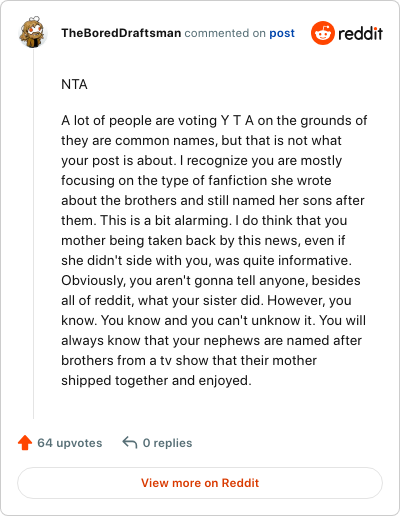Click the line starting 'brothers from a tv show'
This screenshot has height=516, width=400.
pos(189,360)
